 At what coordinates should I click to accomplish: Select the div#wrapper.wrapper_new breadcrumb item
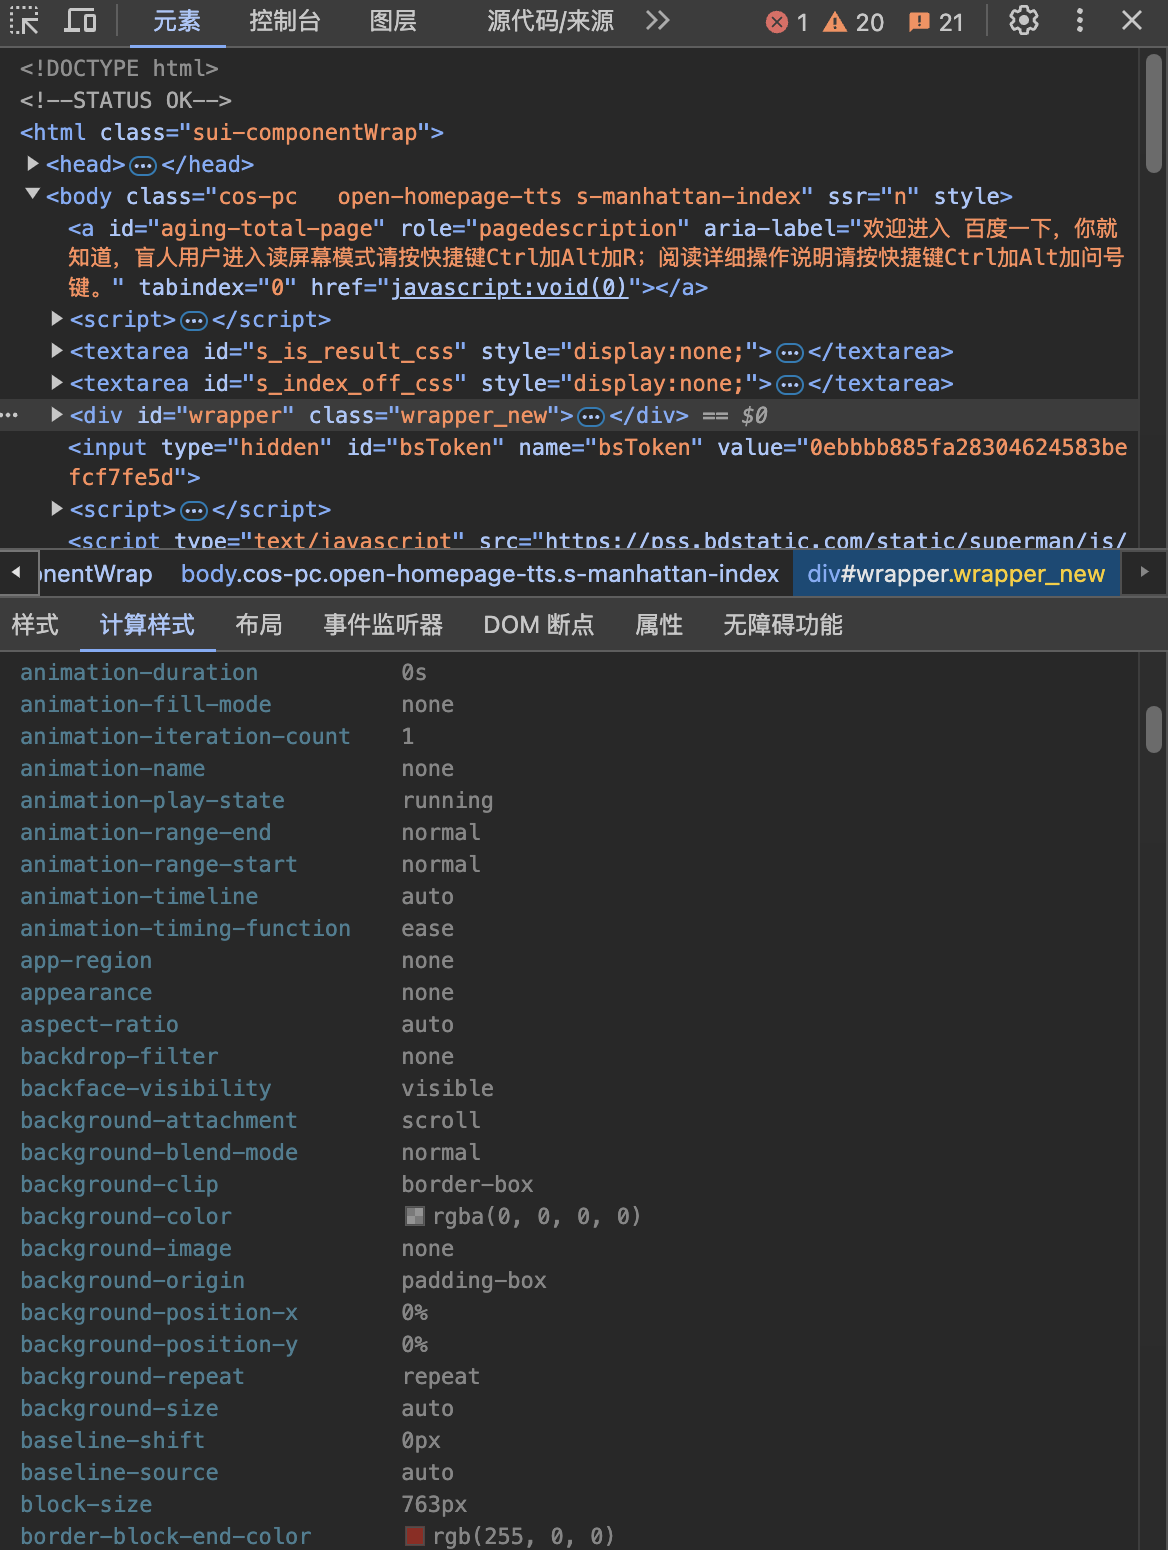pos(956,573)
